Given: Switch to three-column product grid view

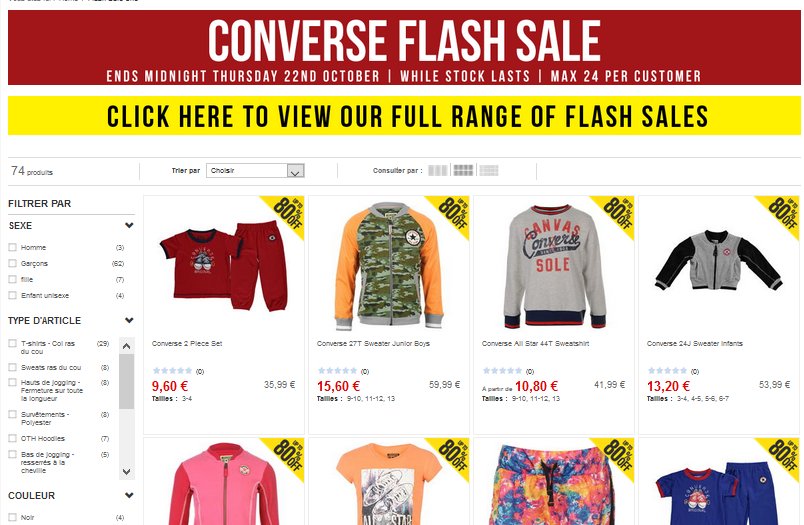Looking at the screenshot, I should click(x=438, y=170).
